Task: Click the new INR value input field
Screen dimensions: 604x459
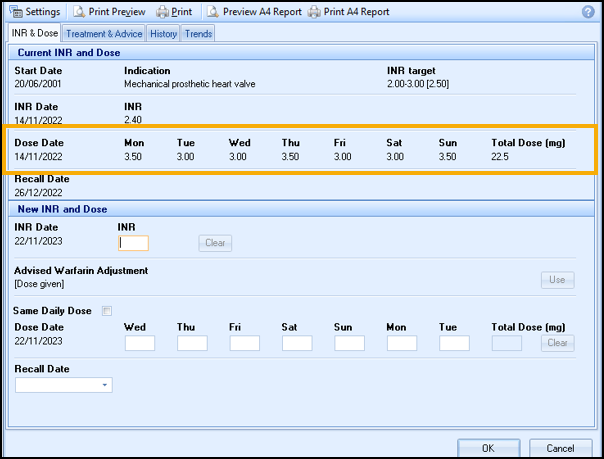Action: 133,243
